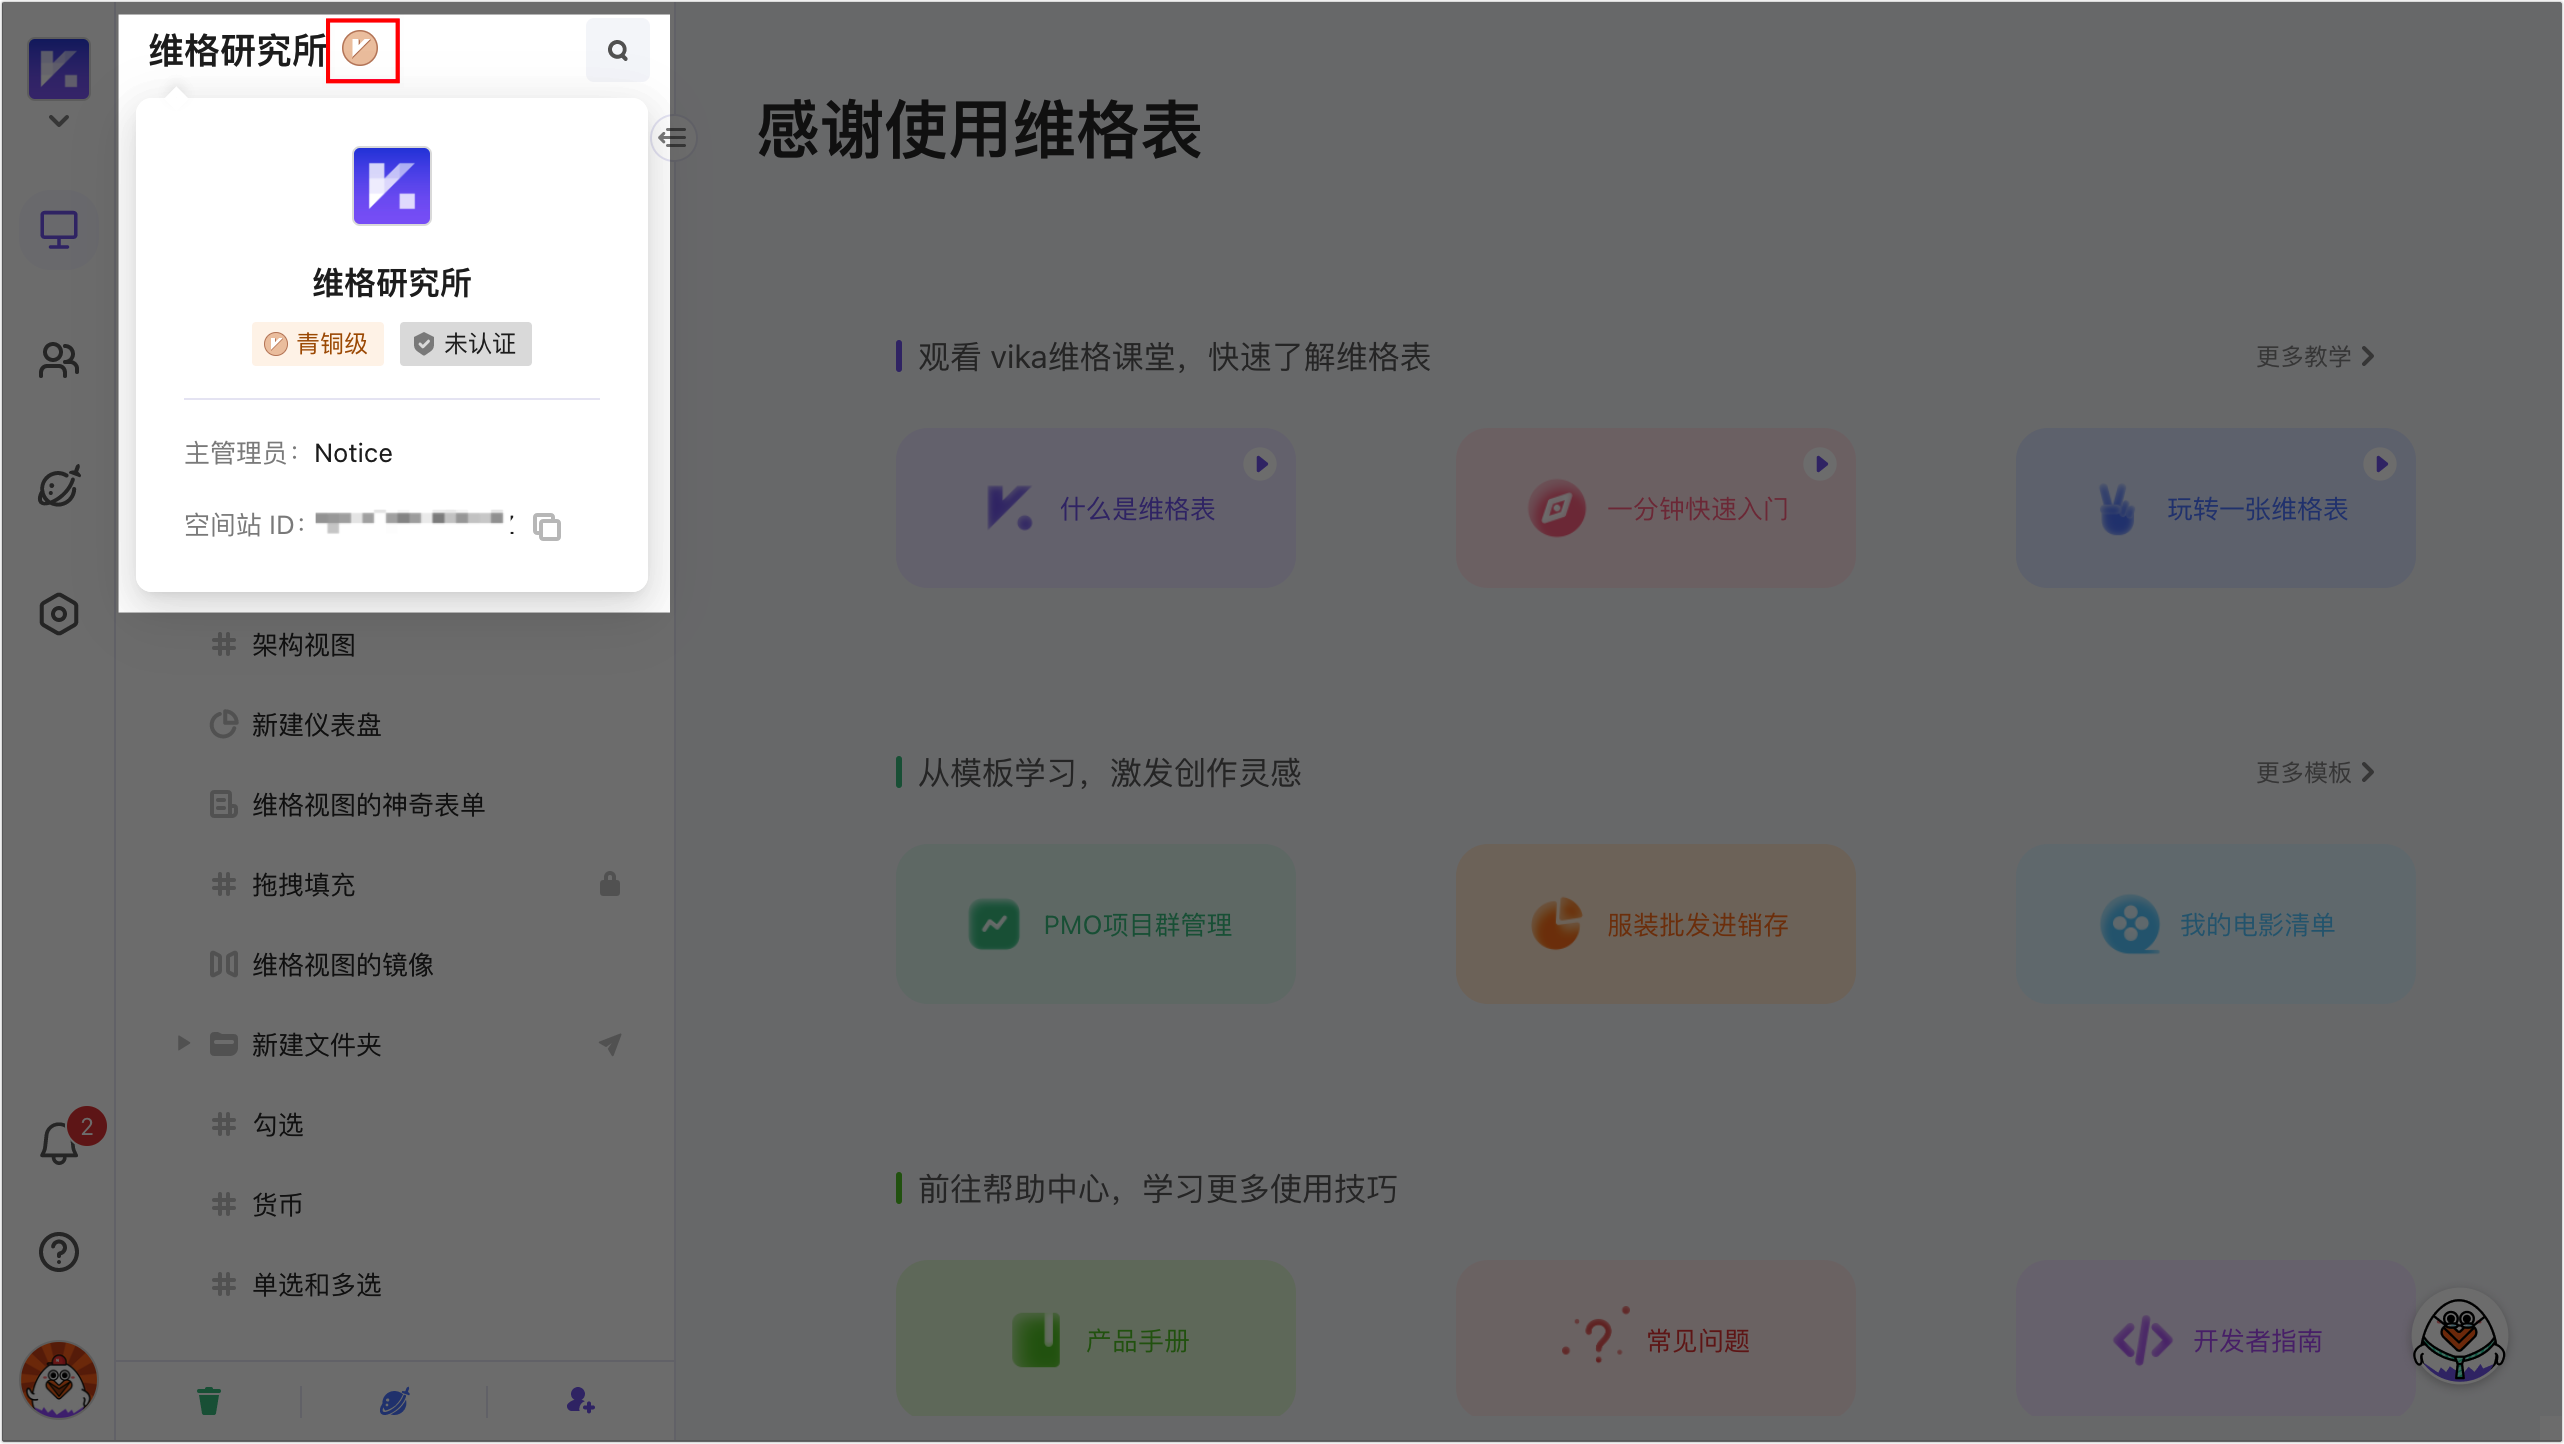2564x1444 pixels.
Task: Open the 什么是维格表 video card
Action: click(1096, 508)
